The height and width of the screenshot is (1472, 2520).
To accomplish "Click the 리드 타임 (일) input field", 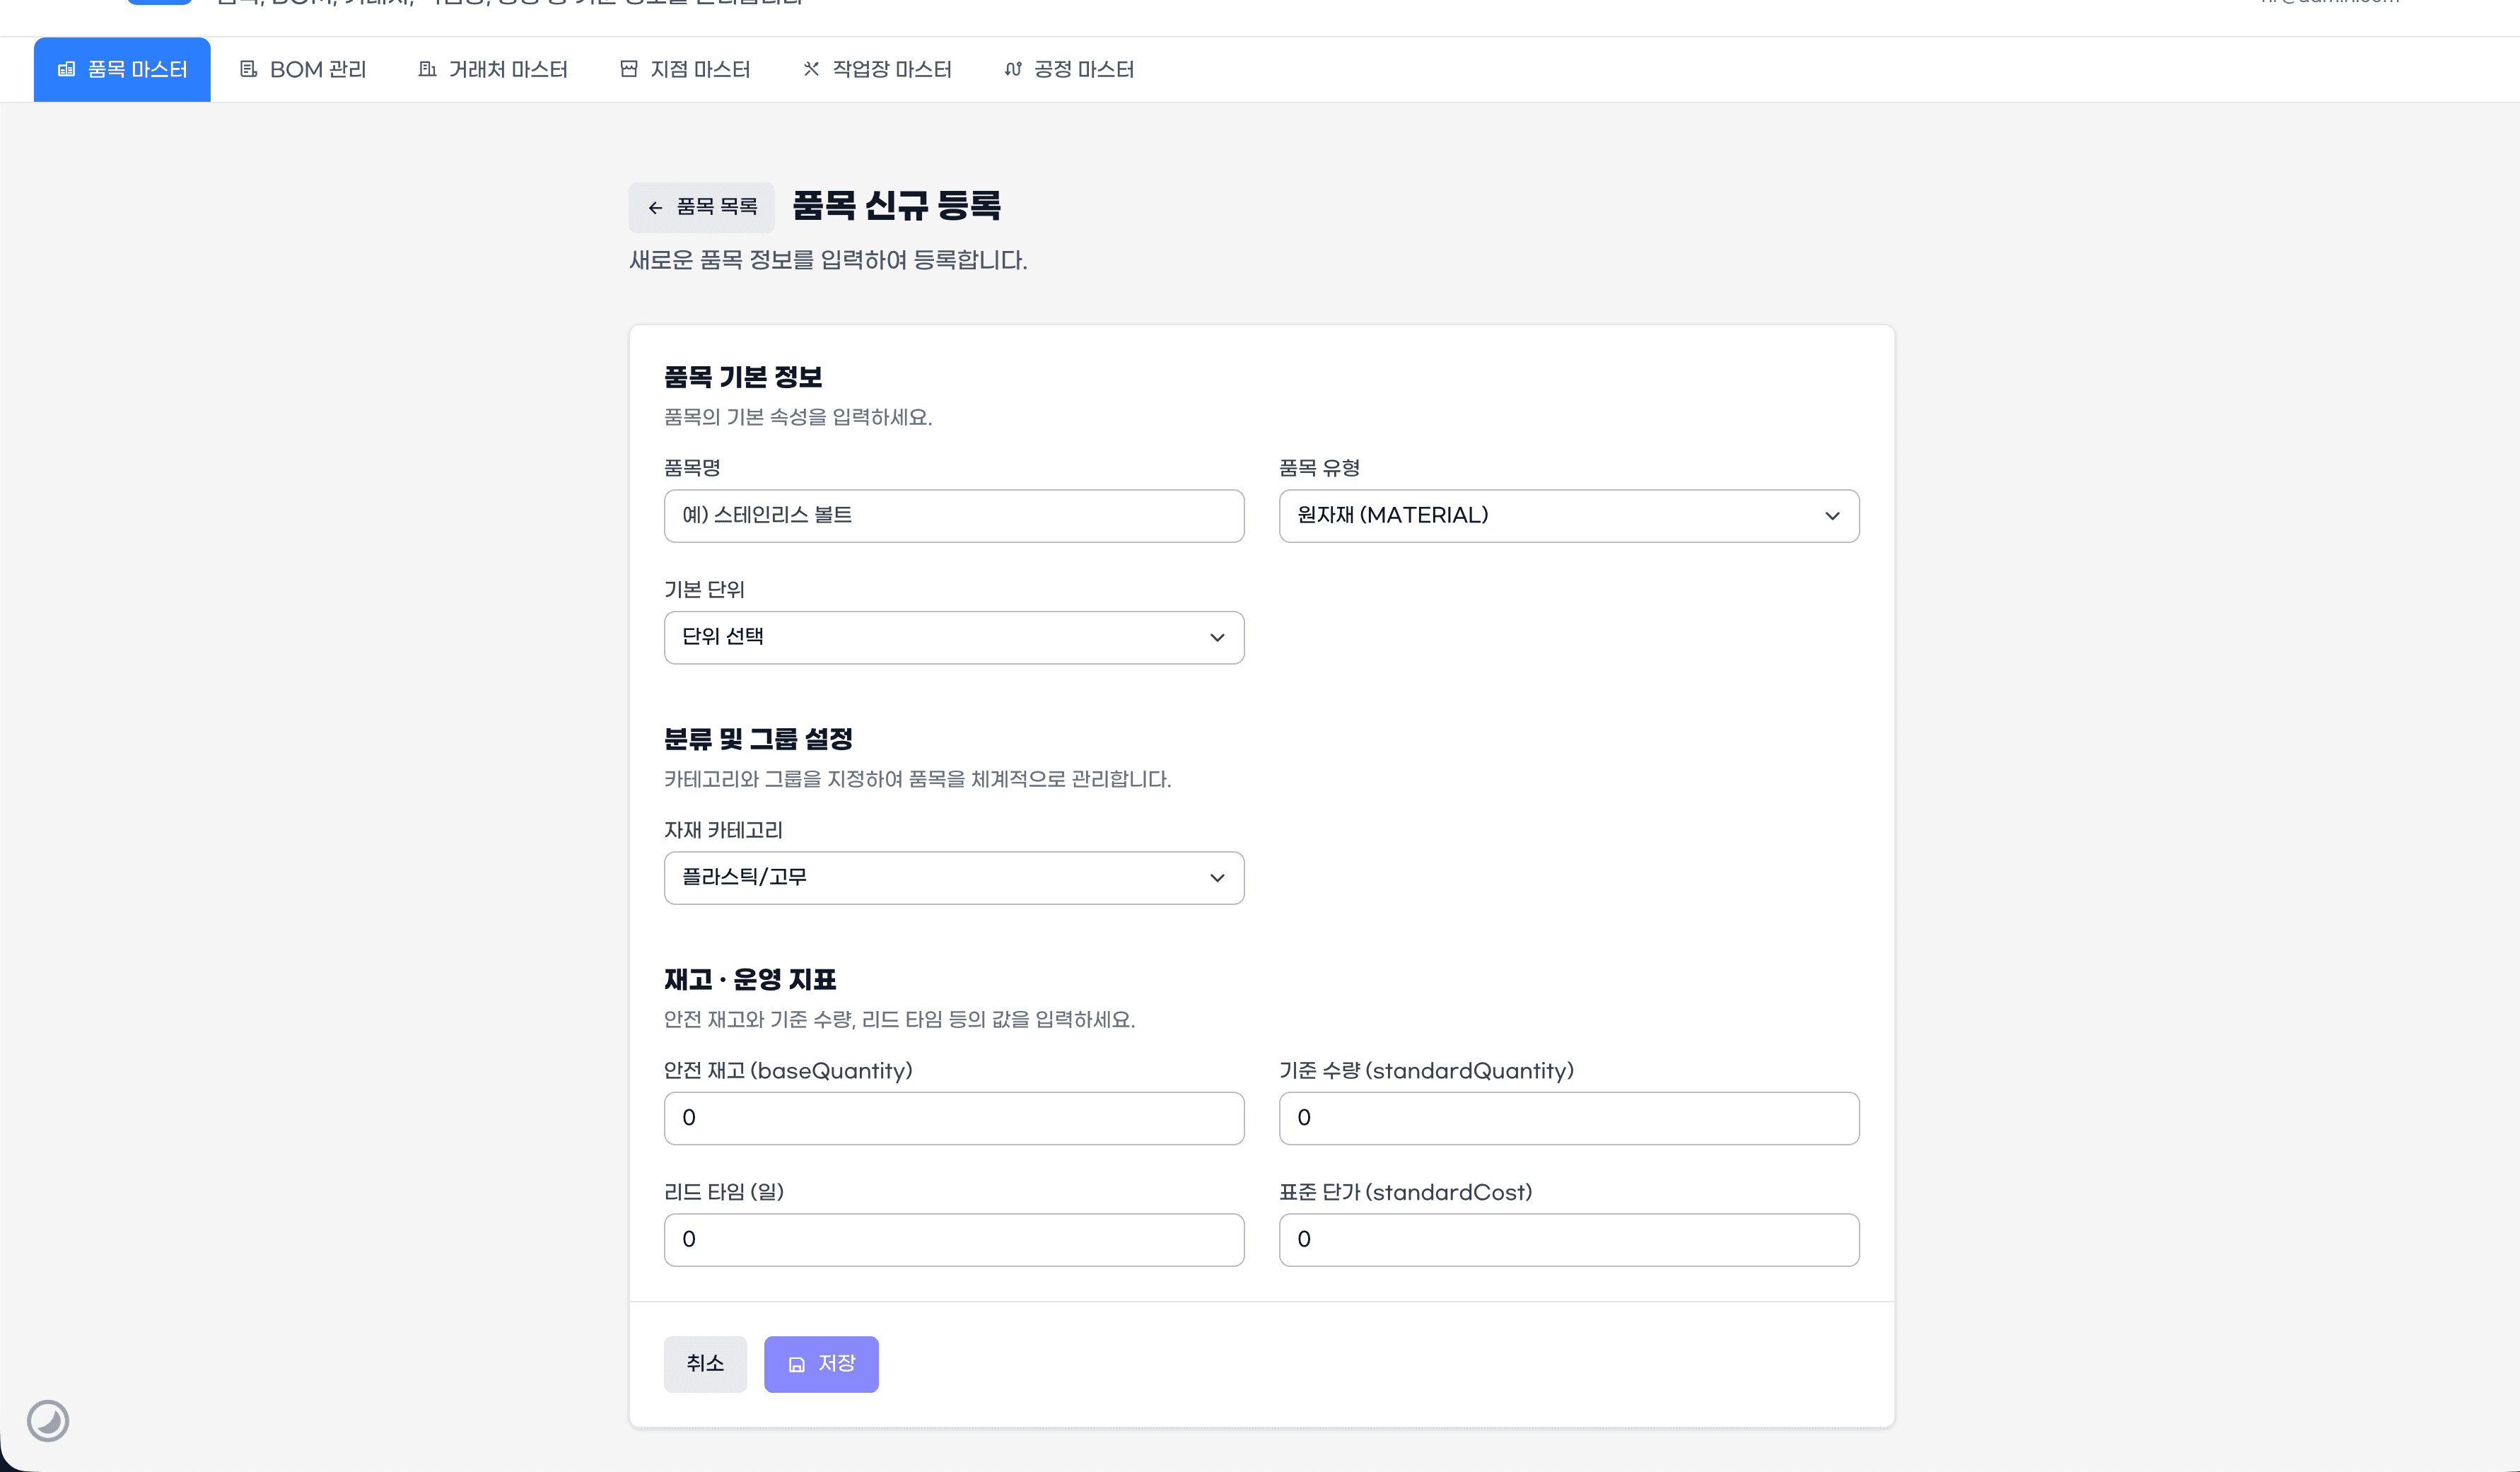I will (953, 1240).
